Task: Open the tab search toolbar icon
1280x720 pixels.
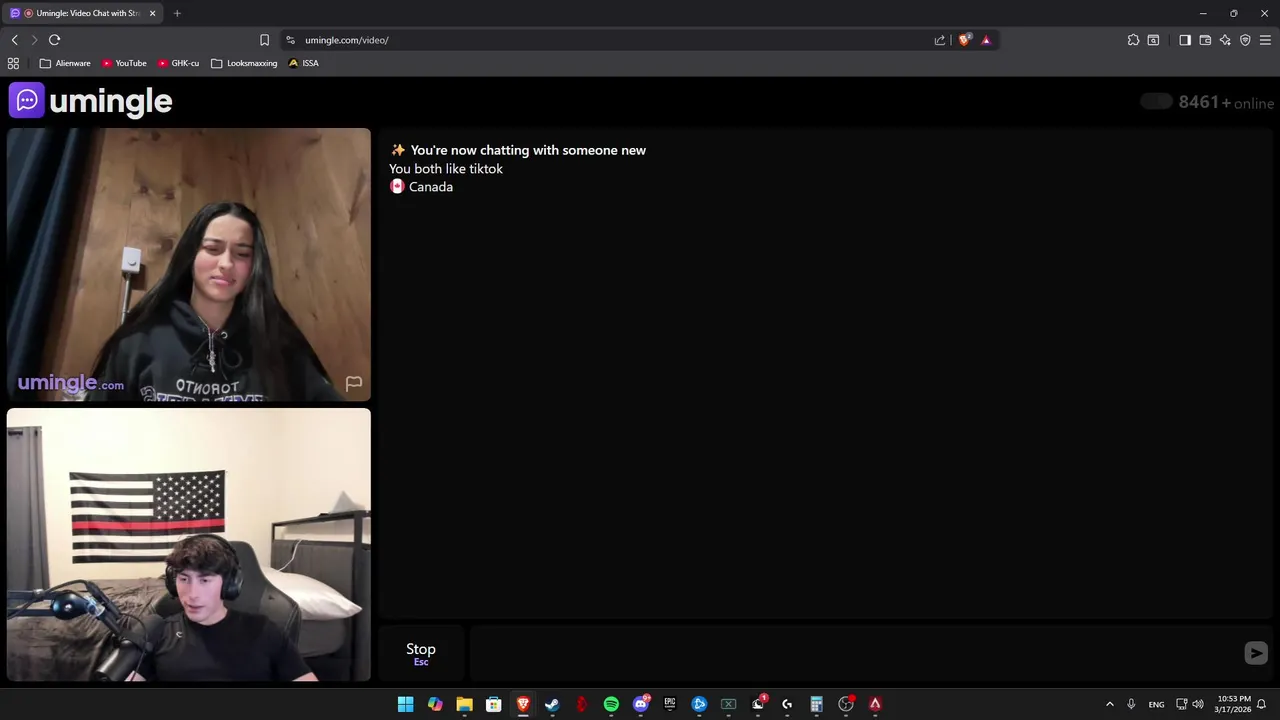Action: tap(1153, 40)
